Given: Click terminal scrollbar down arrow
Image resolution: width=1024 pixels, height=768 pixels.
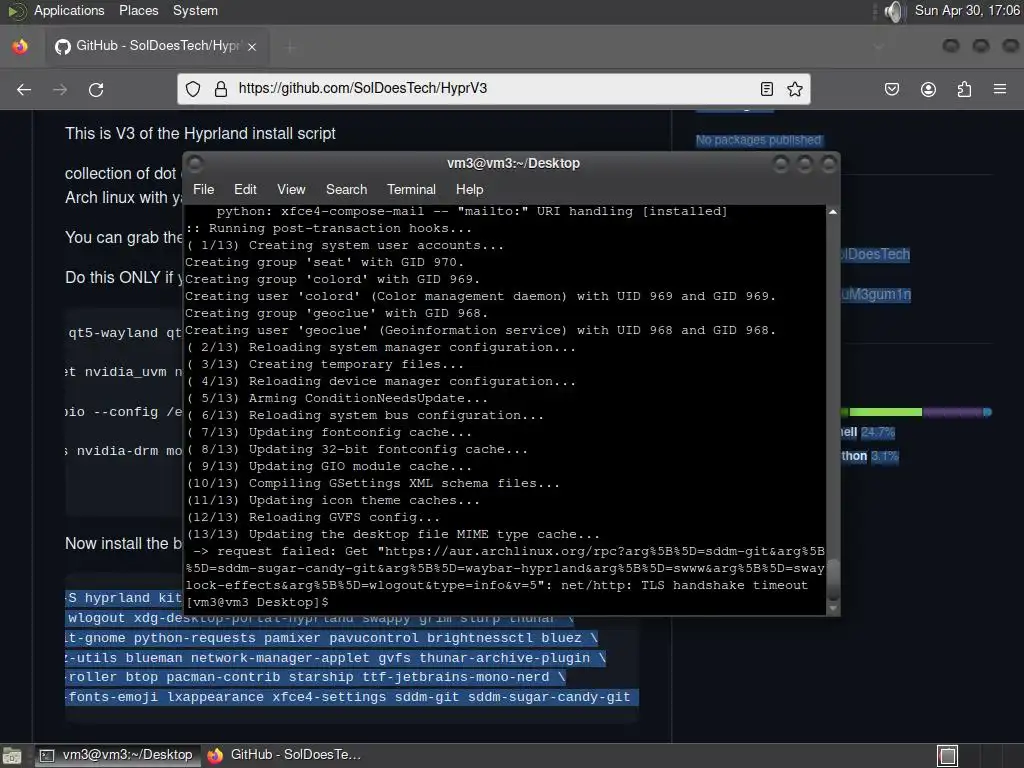Looking at the screenshot, I should coord(833,608).
